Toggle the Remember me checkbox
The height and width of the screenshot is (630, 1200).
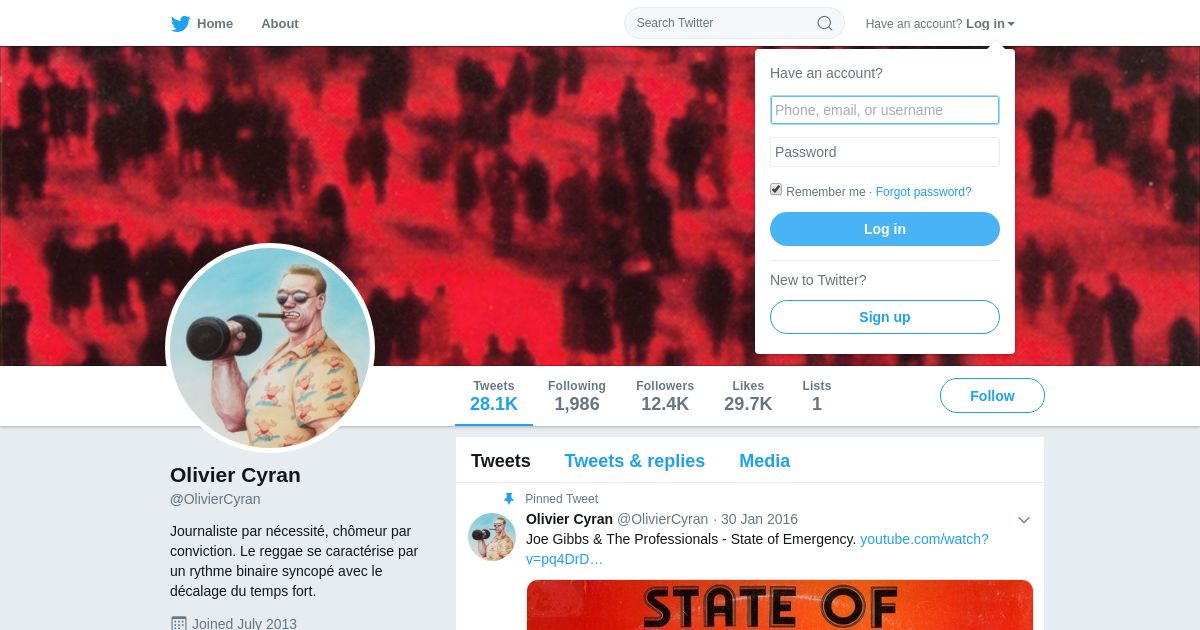776,189
